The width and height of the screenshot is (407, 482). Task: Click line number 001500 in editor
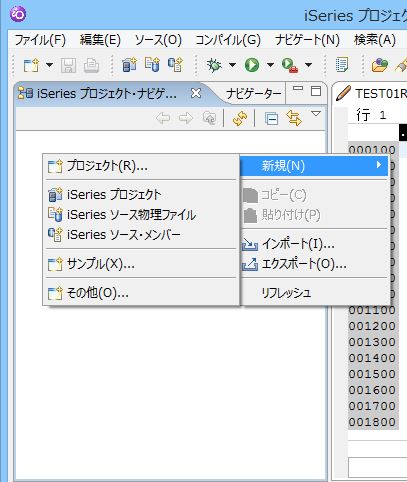(x=372, y=374)
